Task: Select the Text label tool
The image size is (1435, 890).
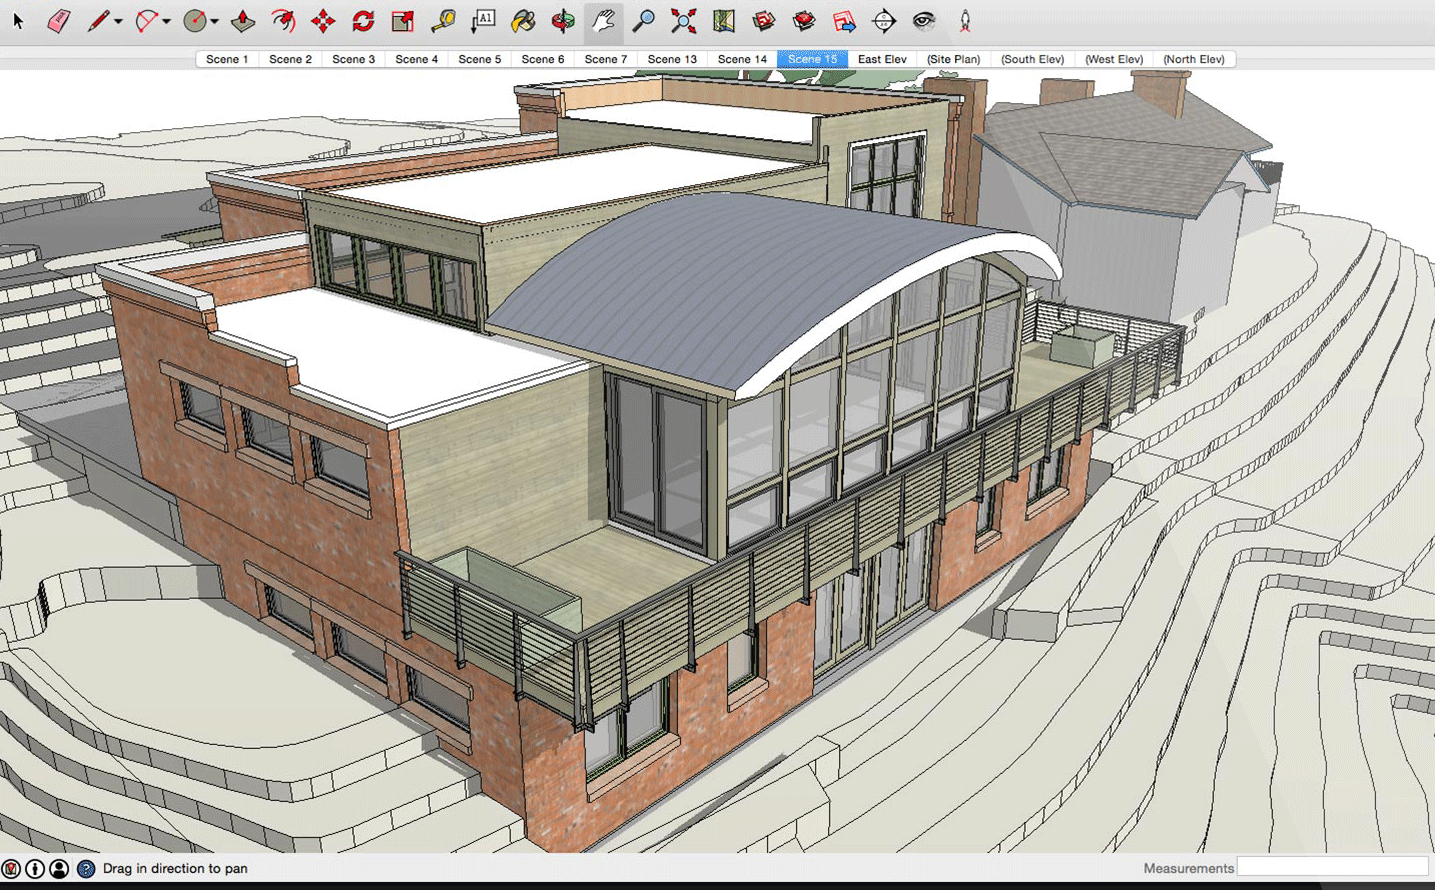Action: coord(484,20)
